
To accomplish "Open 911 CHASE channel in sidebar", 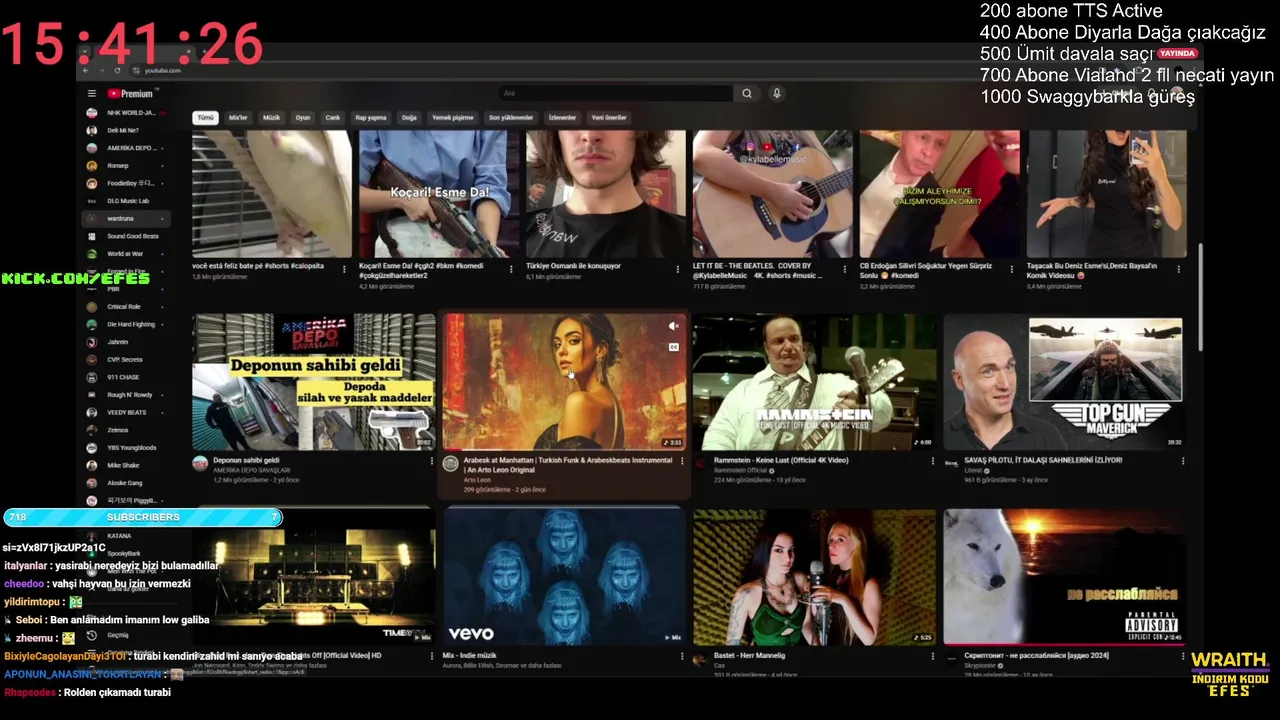I will (125, 377).
